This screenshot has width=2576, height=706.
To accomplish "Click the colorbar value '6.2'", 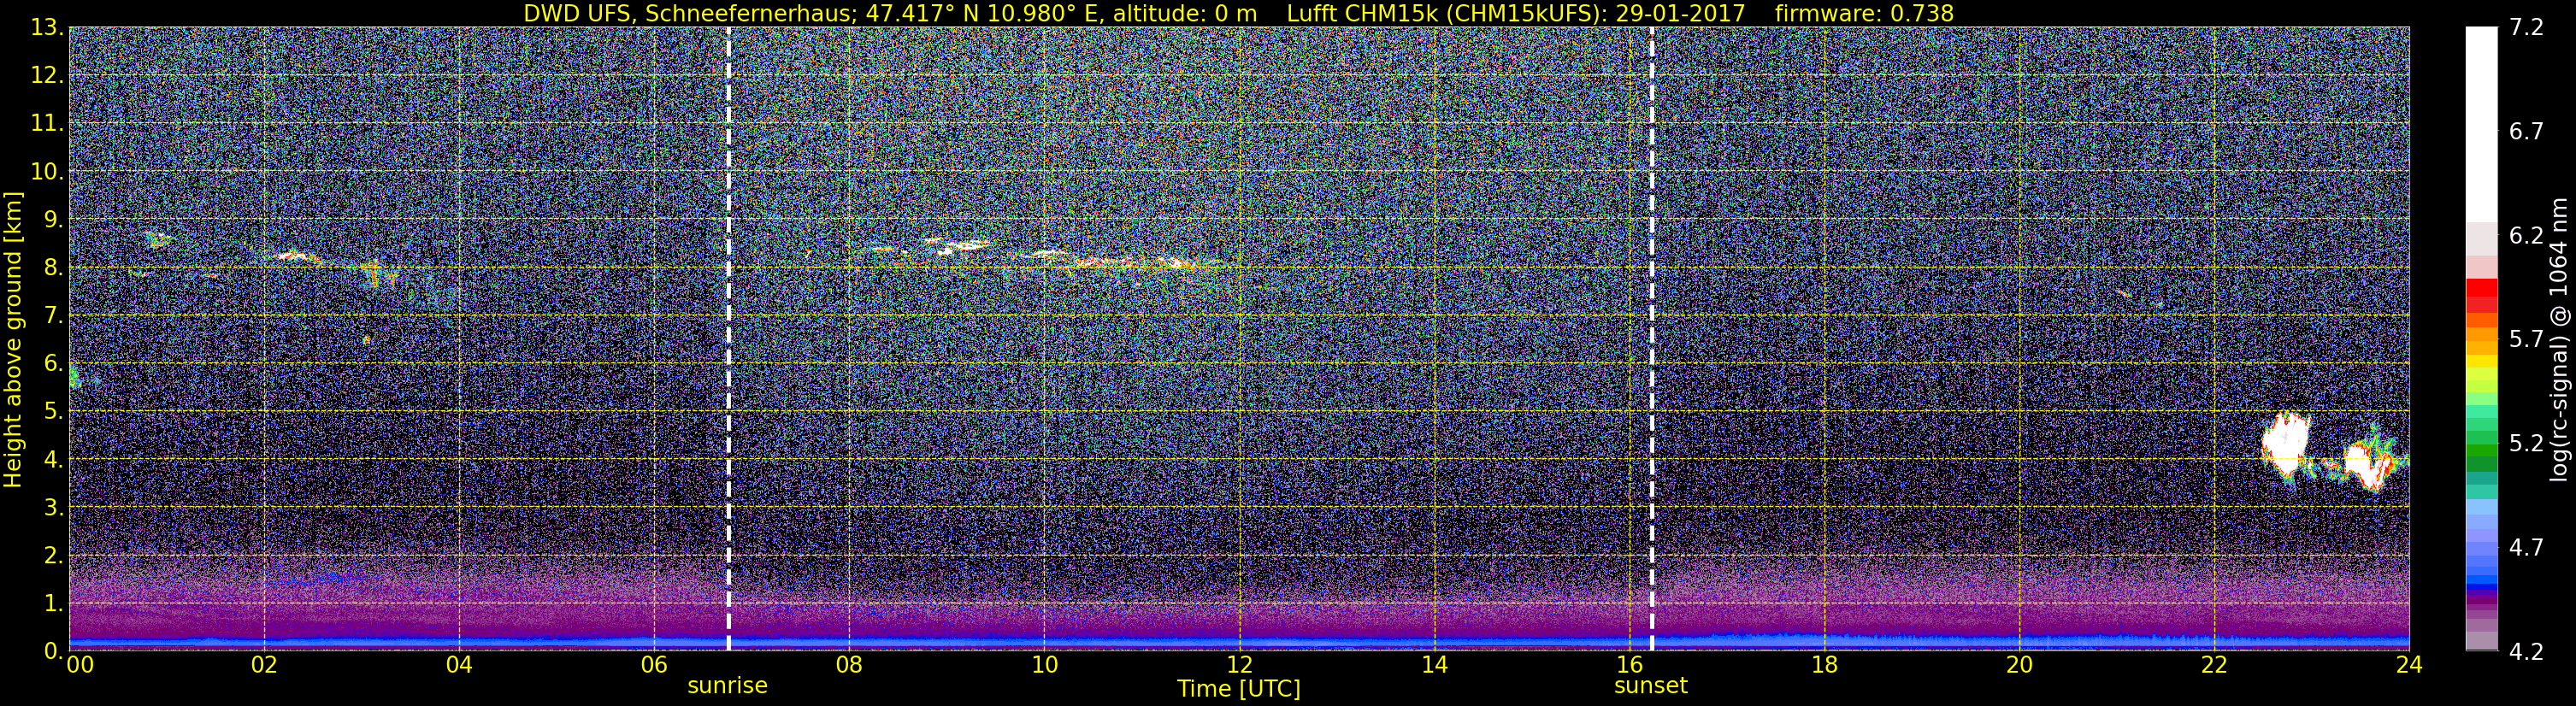I will [2526, 235].
